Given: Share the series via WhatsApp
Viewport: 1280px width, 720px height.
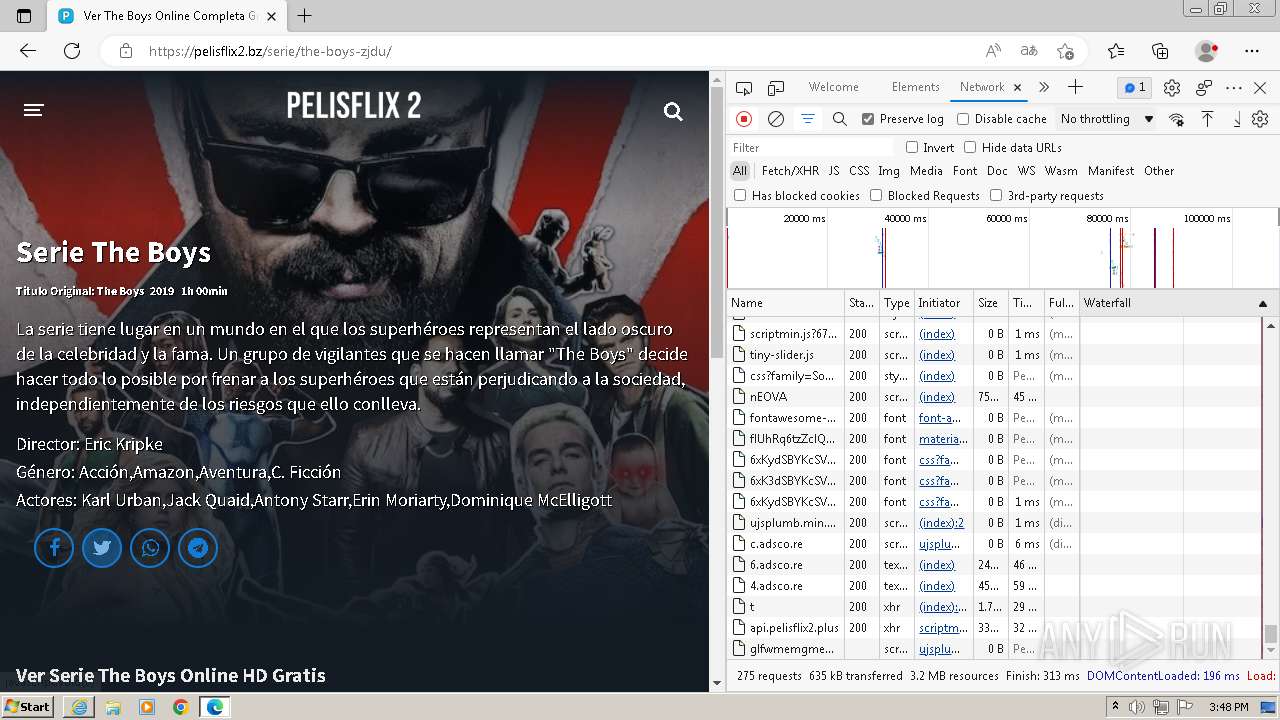Looking at the screenshot, I should point(150,548).
